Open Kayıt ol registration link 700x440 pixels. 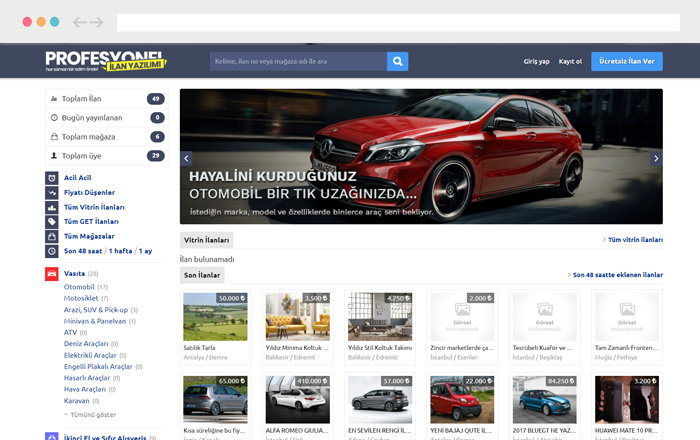[570, 62]
